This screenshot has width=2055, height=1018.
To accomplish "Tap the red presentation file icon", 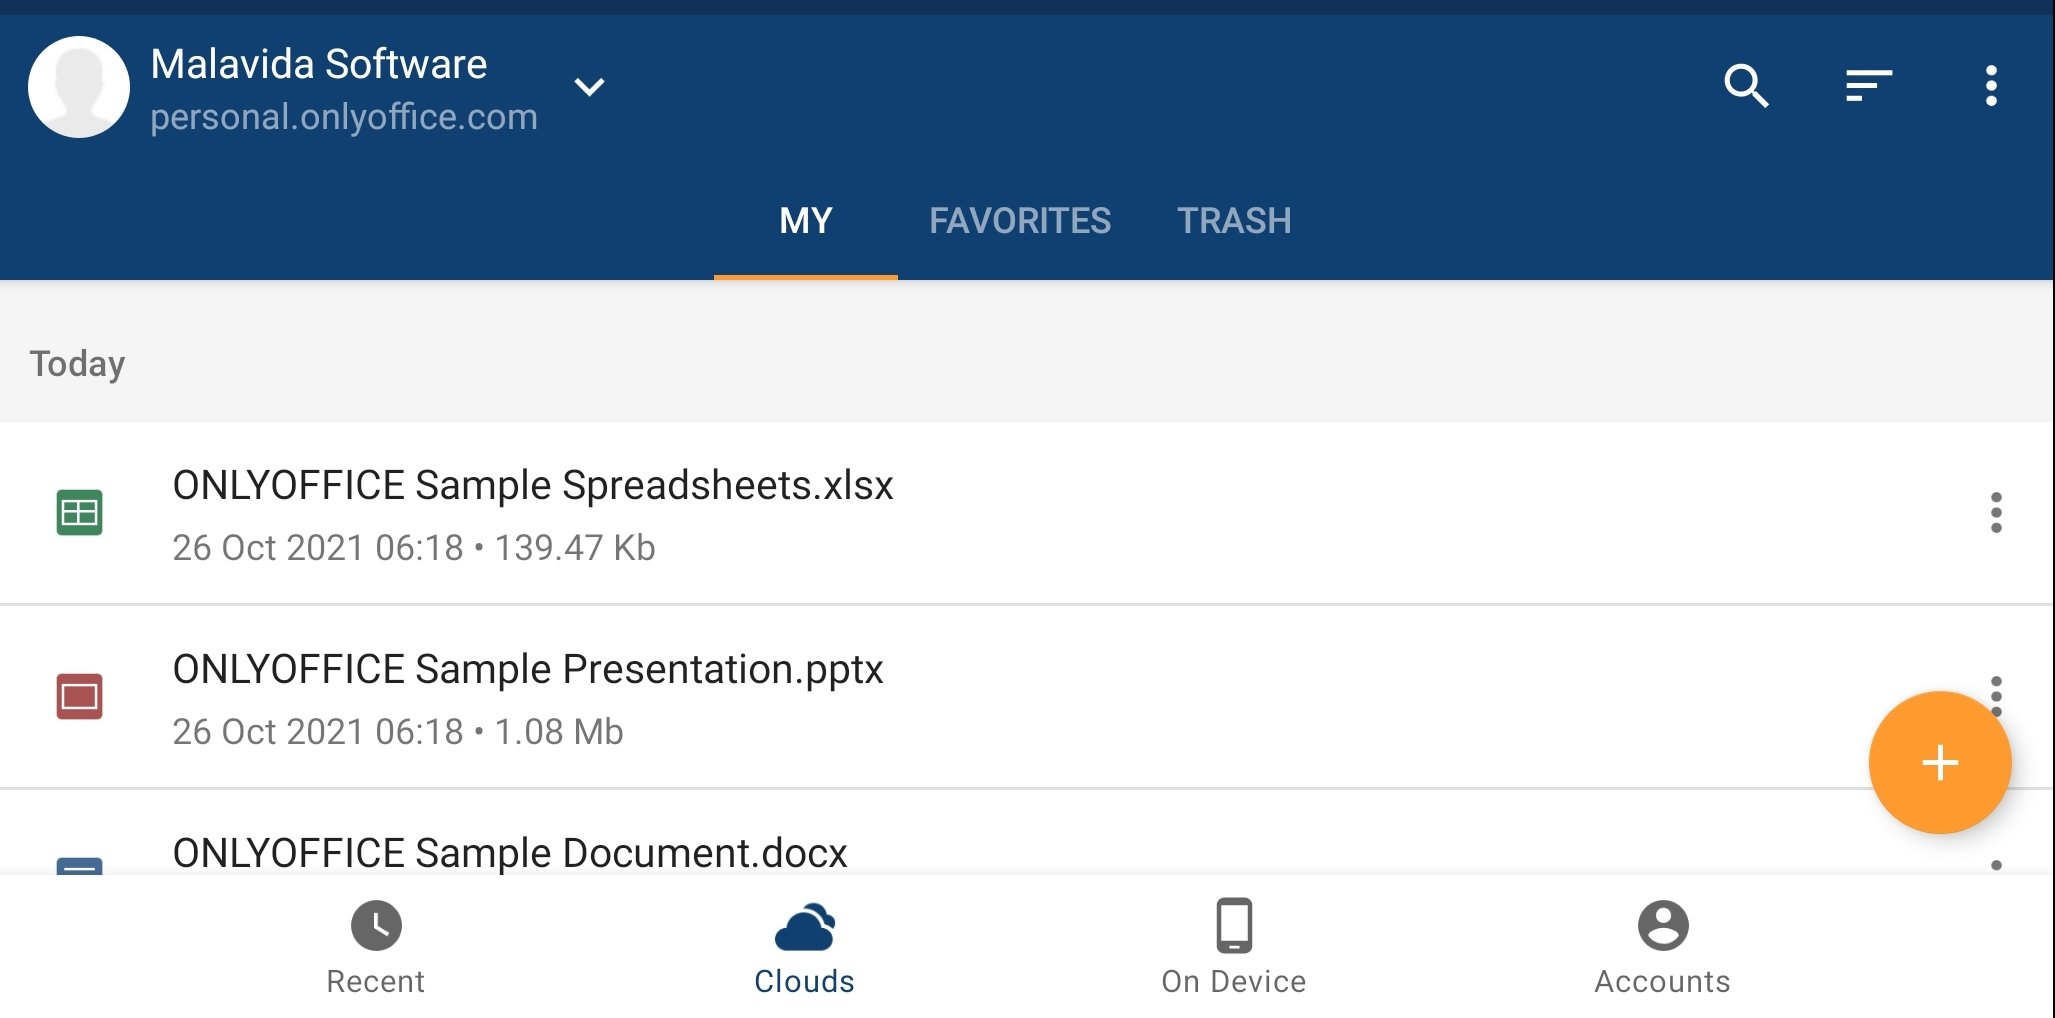I will [x=79, y=697].
